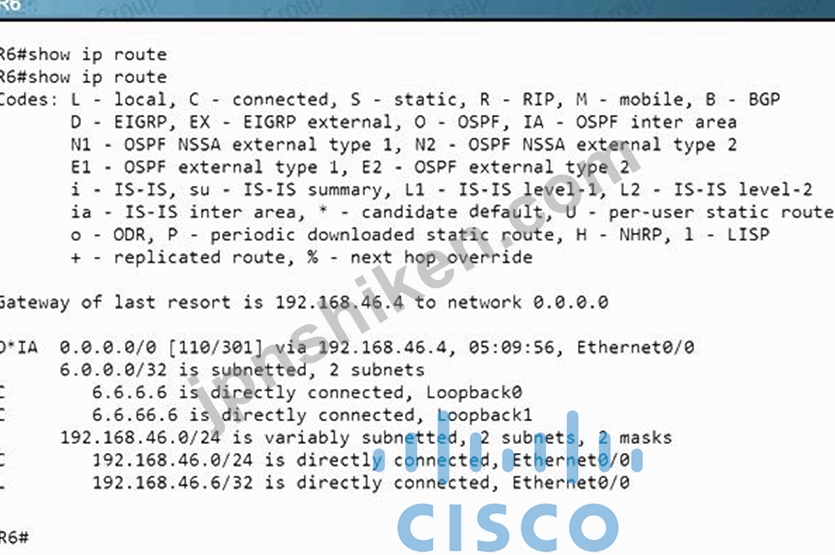Click the 'OSPF NSSA external type 1' line
835x555 pixels.
point(404,144)
